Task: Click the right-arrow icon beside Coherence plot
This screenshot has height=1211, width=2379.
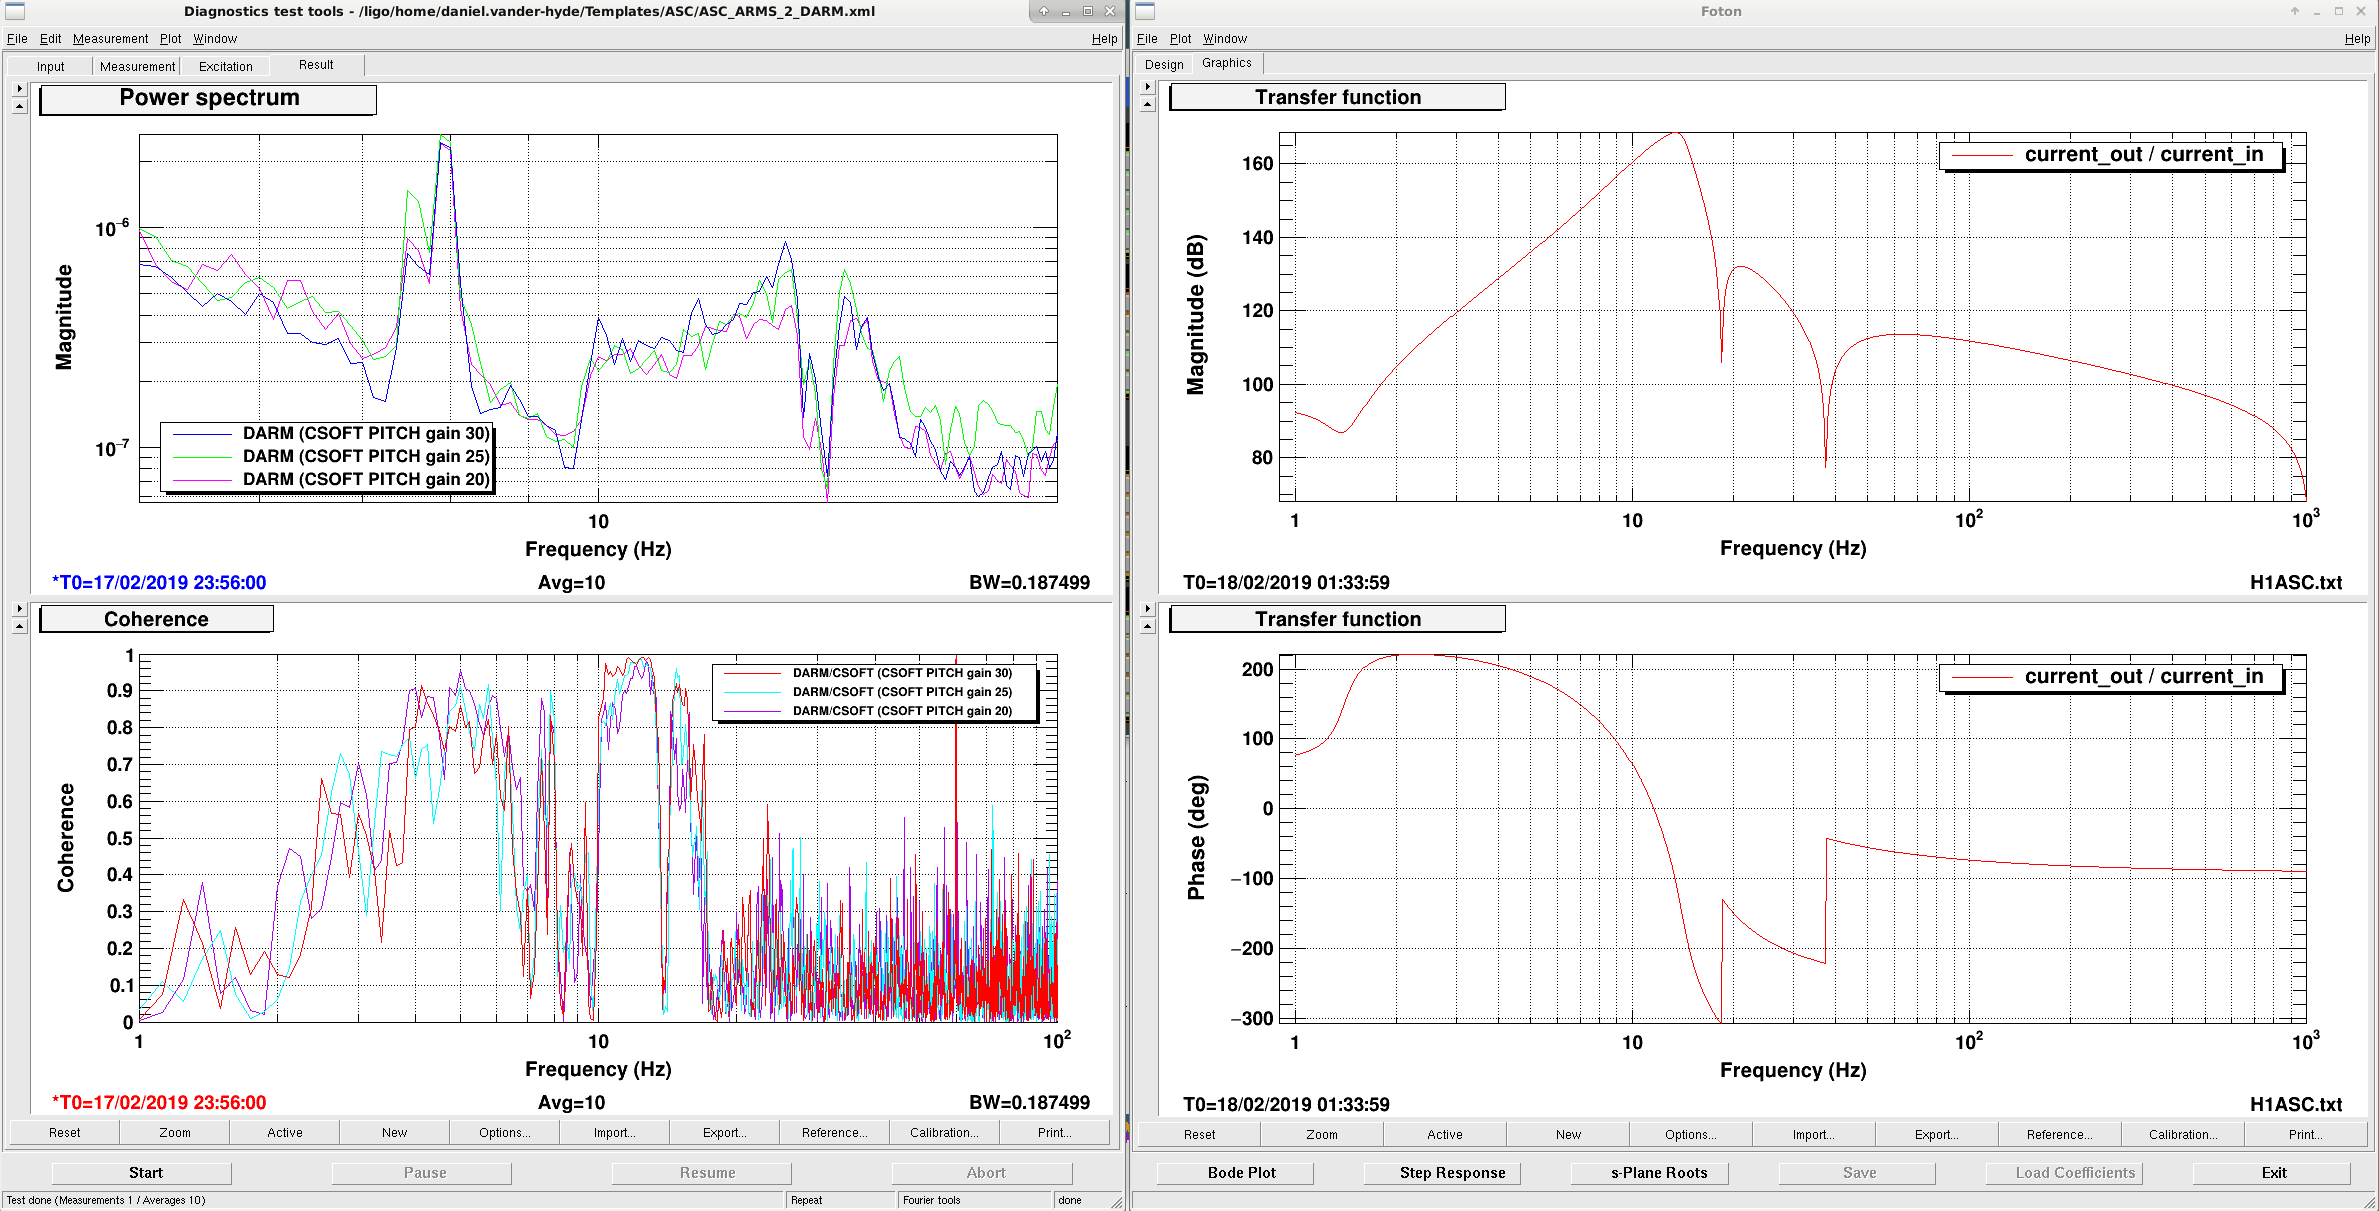Action: click(19, 608)
